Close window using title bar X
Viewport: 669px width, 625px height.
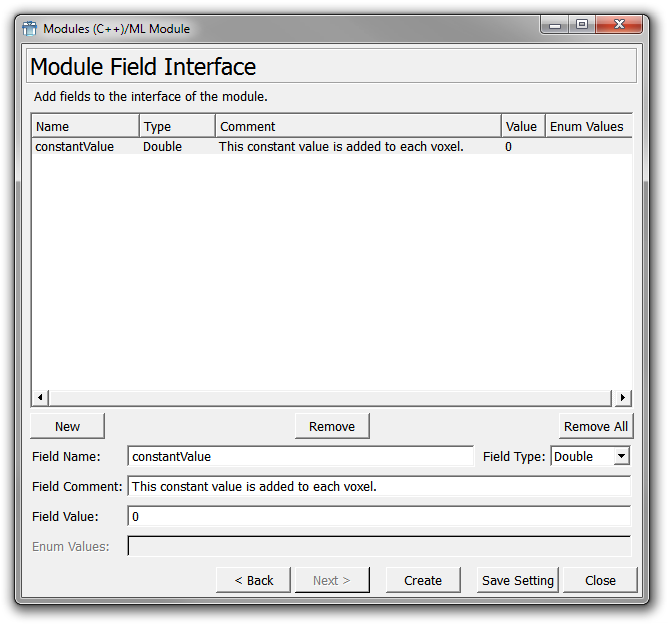[x=620, y=26]
